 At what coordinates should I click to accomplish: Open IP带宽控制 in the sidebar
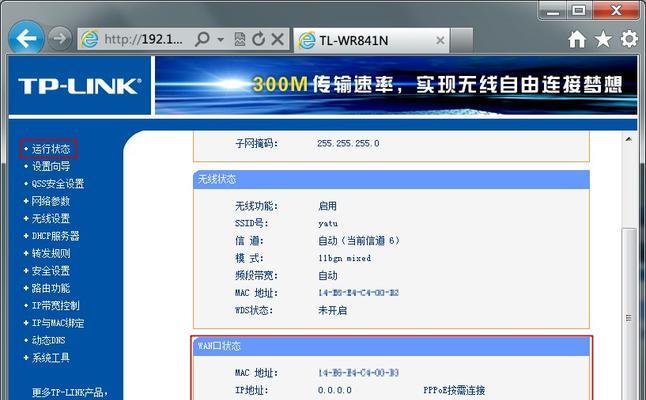[x=56, y=306]
